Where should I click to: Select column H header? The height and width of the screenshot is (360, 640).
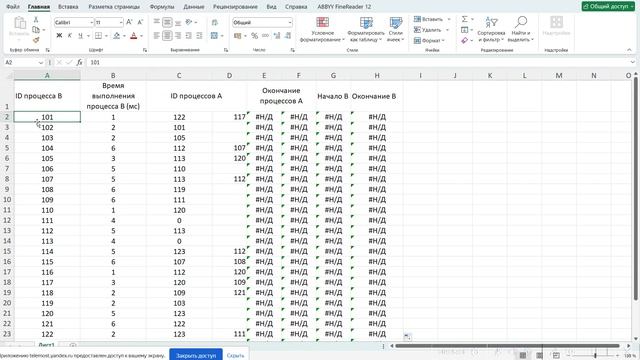[377, 76]
